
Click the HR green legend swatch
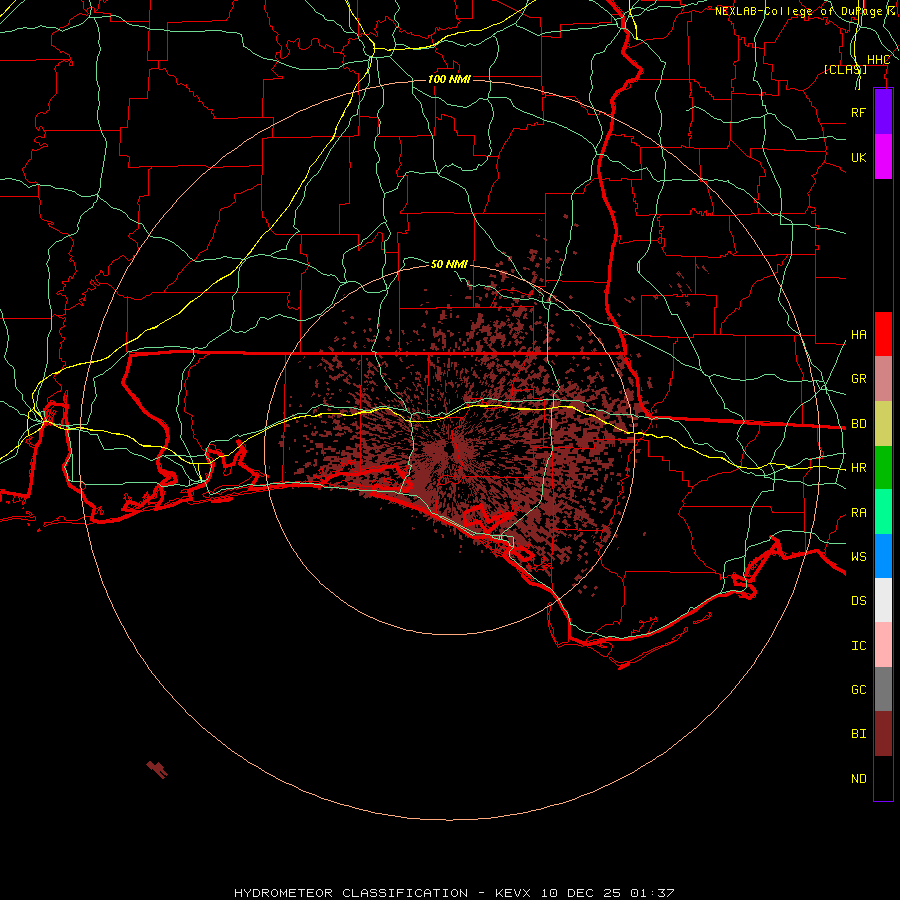883,467
